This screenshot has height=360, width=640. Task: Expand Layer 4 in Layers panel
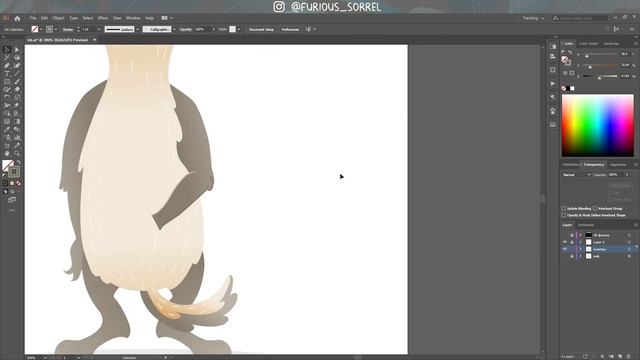580,242
